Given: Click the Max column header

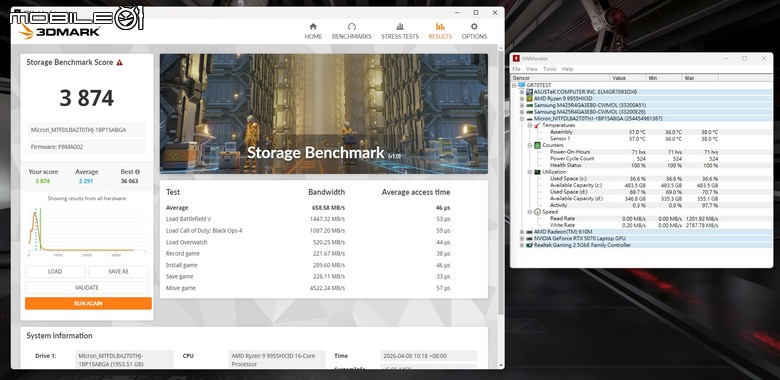Looking at the screenshot, I should [700, 78].
